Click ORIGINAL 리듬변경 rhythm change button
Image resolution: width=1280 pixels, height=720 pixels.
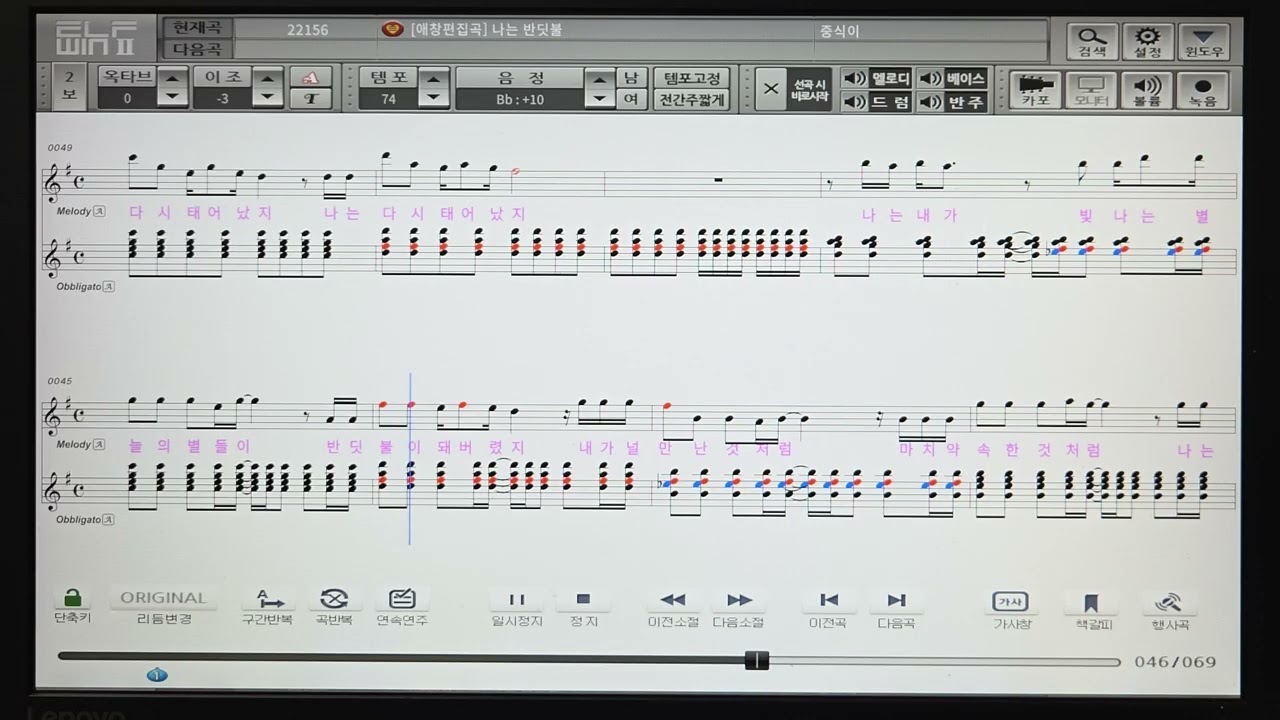pyautogui.click(x=163, y=606)
